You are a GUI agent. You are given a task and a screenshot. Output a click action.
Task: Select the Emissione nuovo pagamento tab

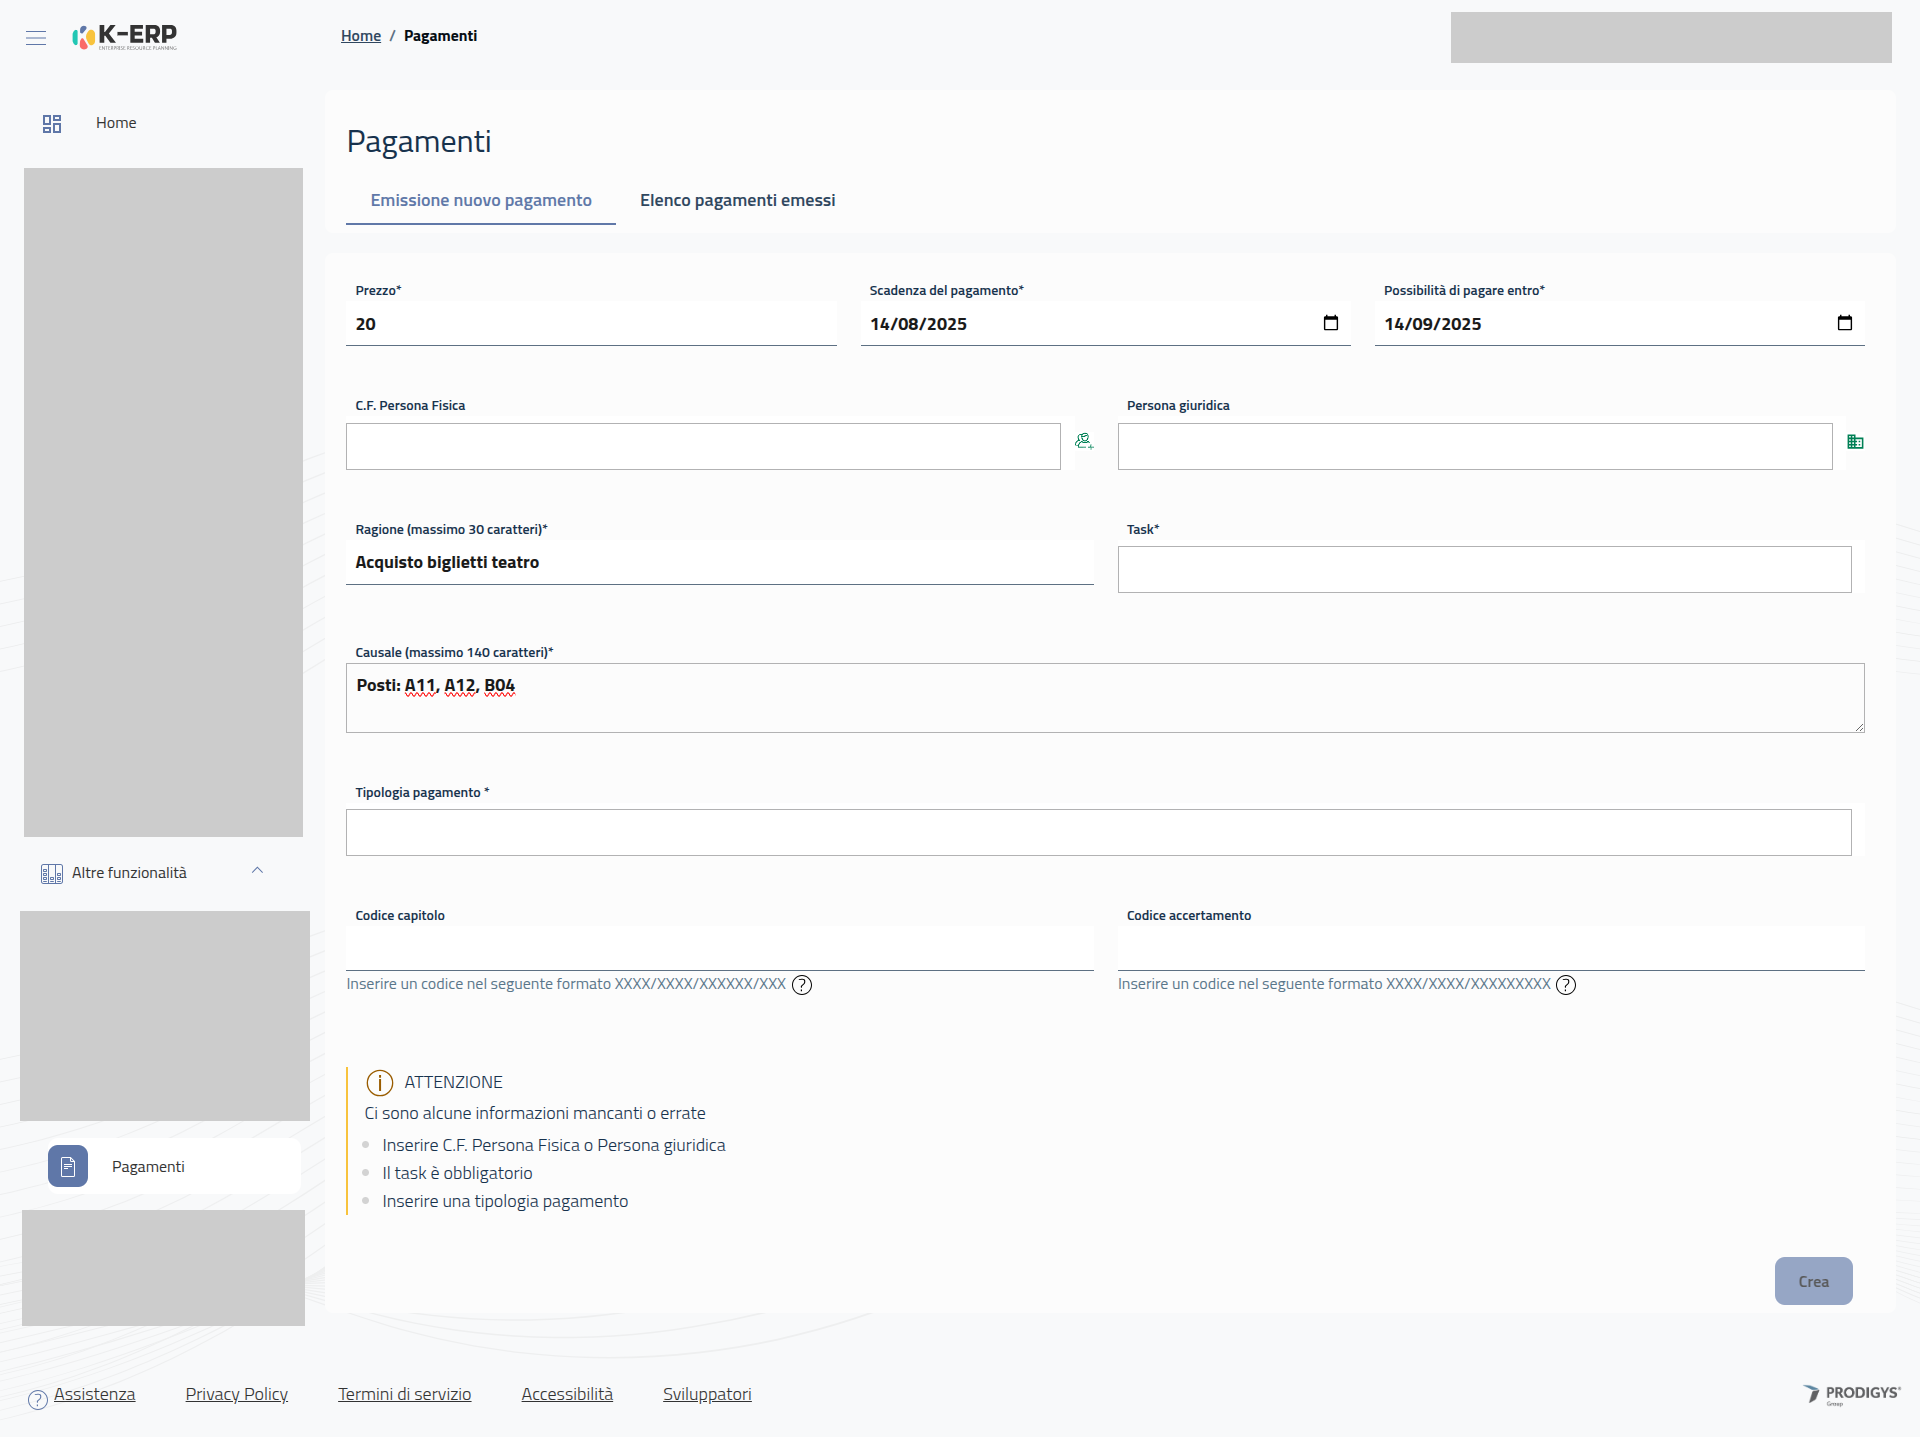[481, 200]
